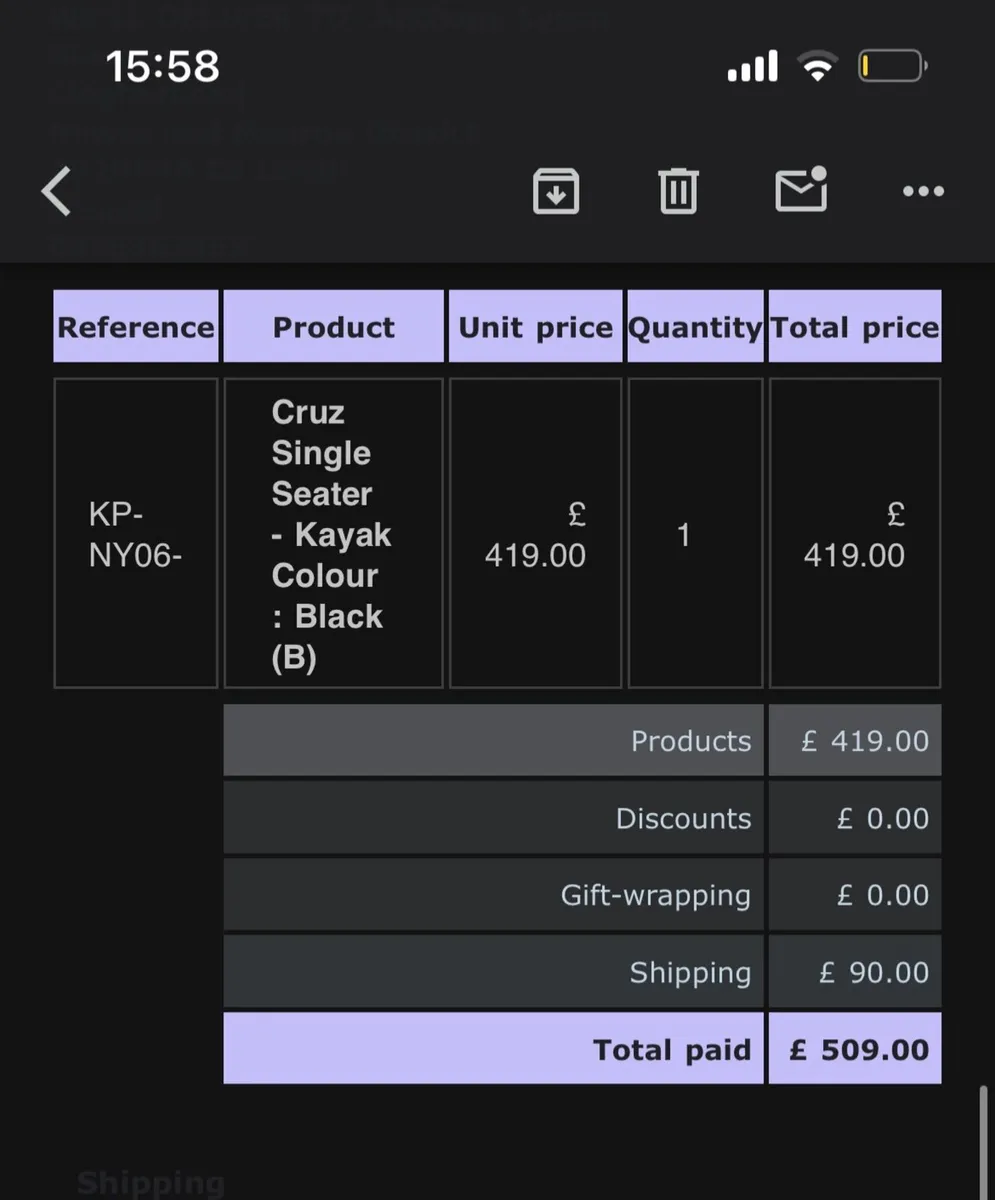Select the Total price column header
Viewport: 995px width, 1200px height.
click(855, 326)
